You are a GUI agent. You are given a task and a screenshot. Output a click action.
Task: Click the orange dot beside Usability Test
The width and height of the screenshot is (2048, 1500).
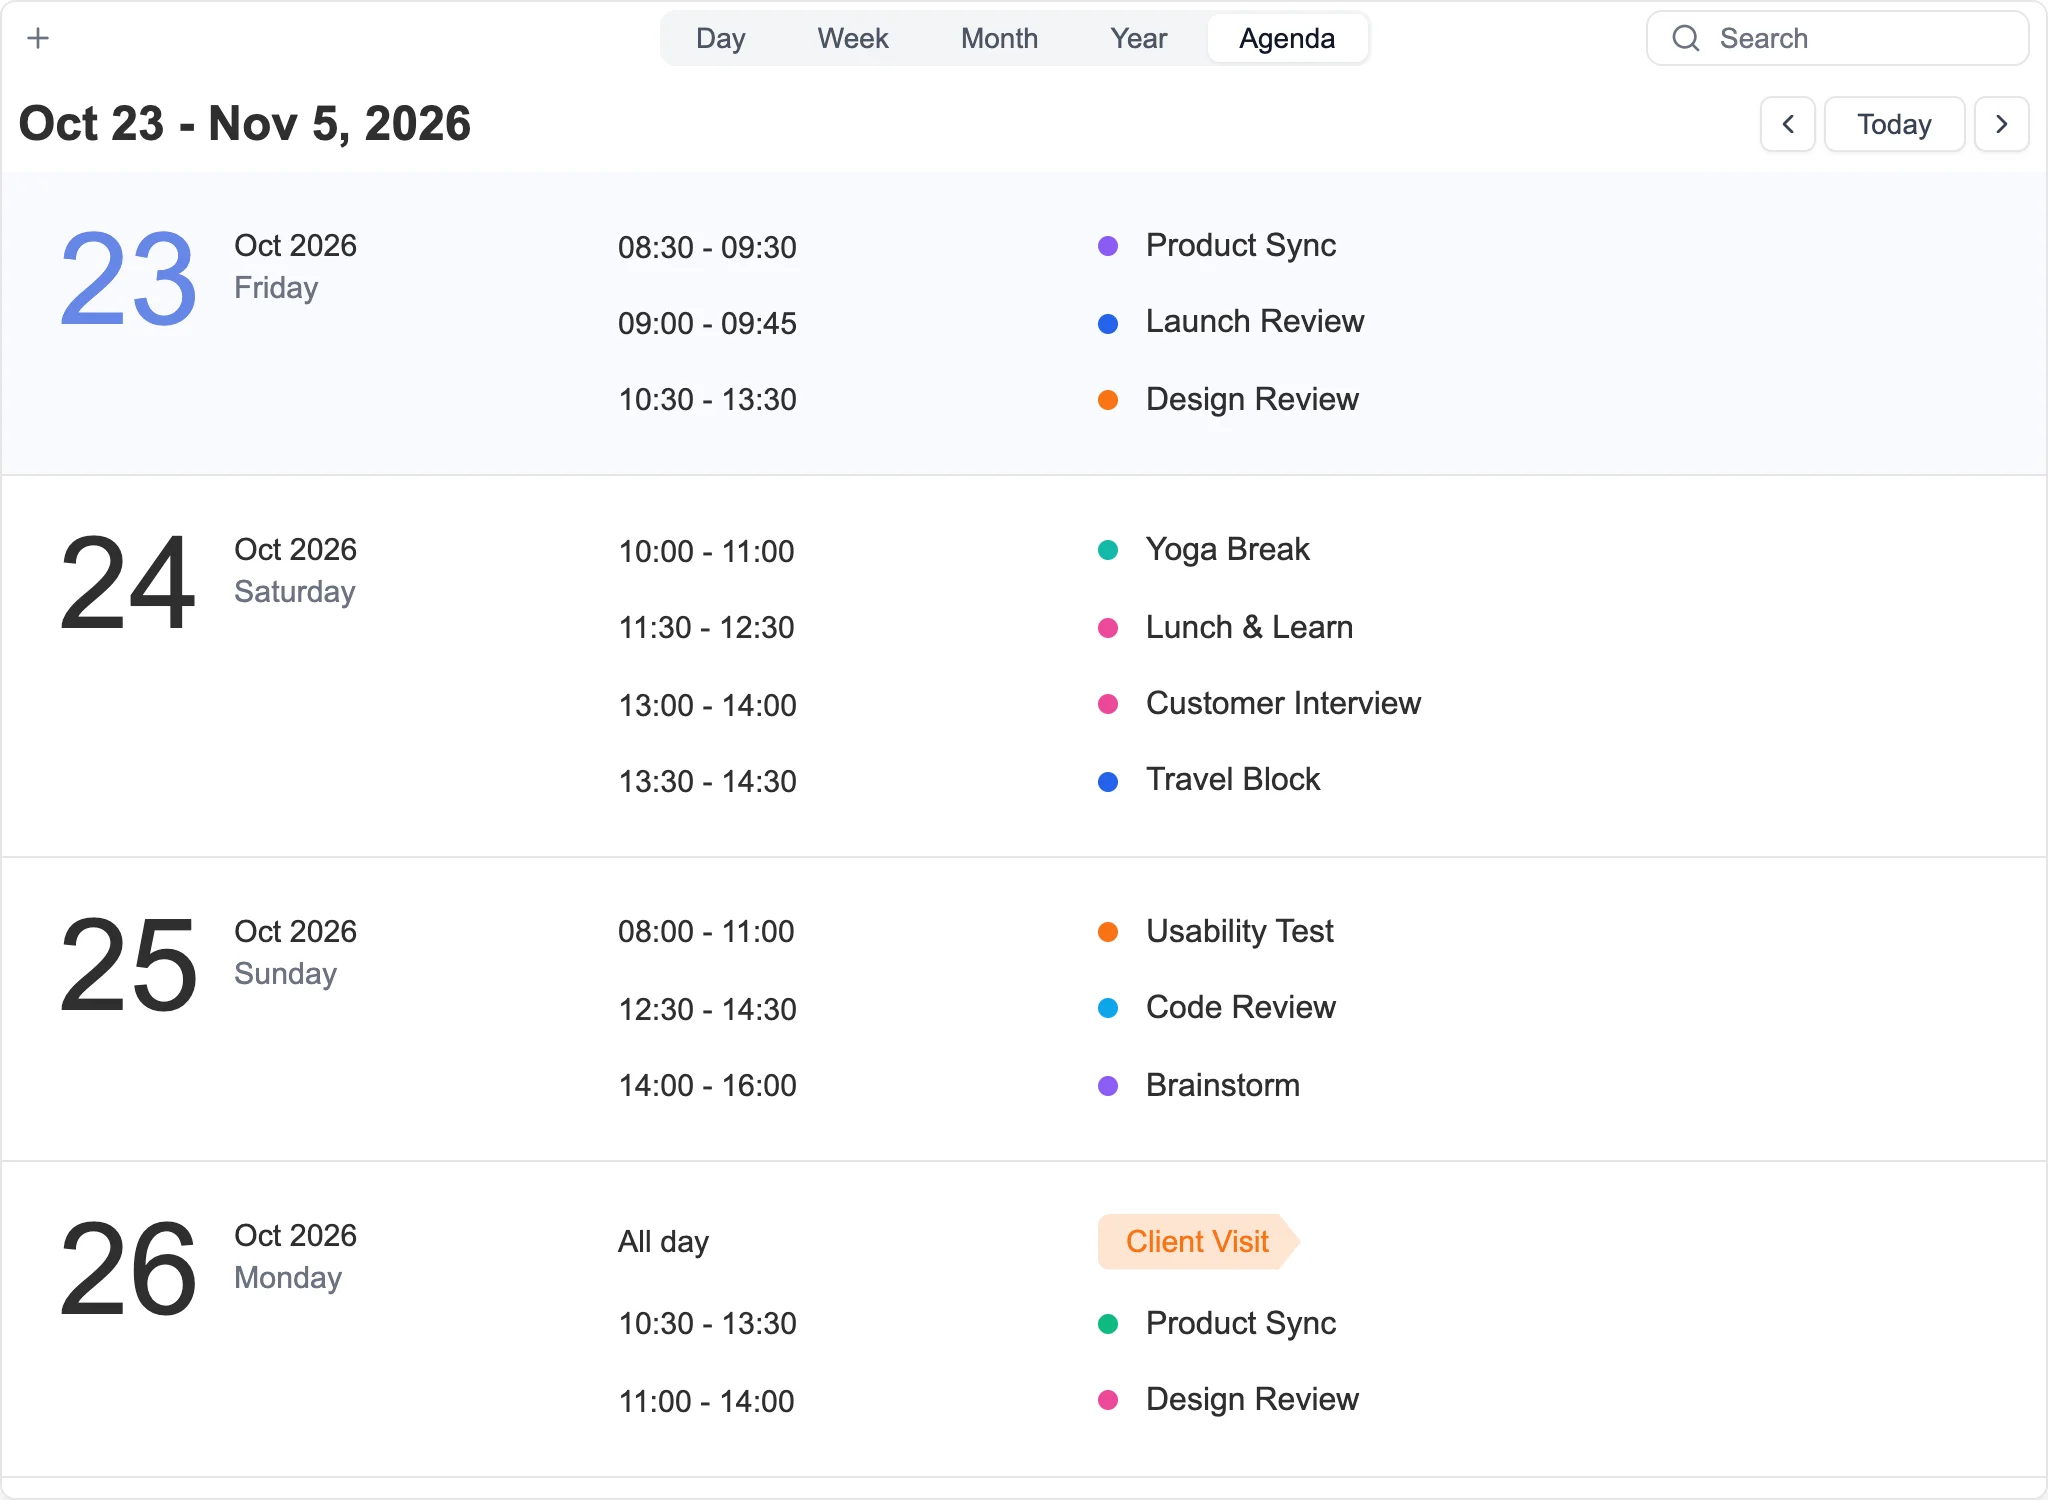pyautogui.click(x=1108, y=932)
